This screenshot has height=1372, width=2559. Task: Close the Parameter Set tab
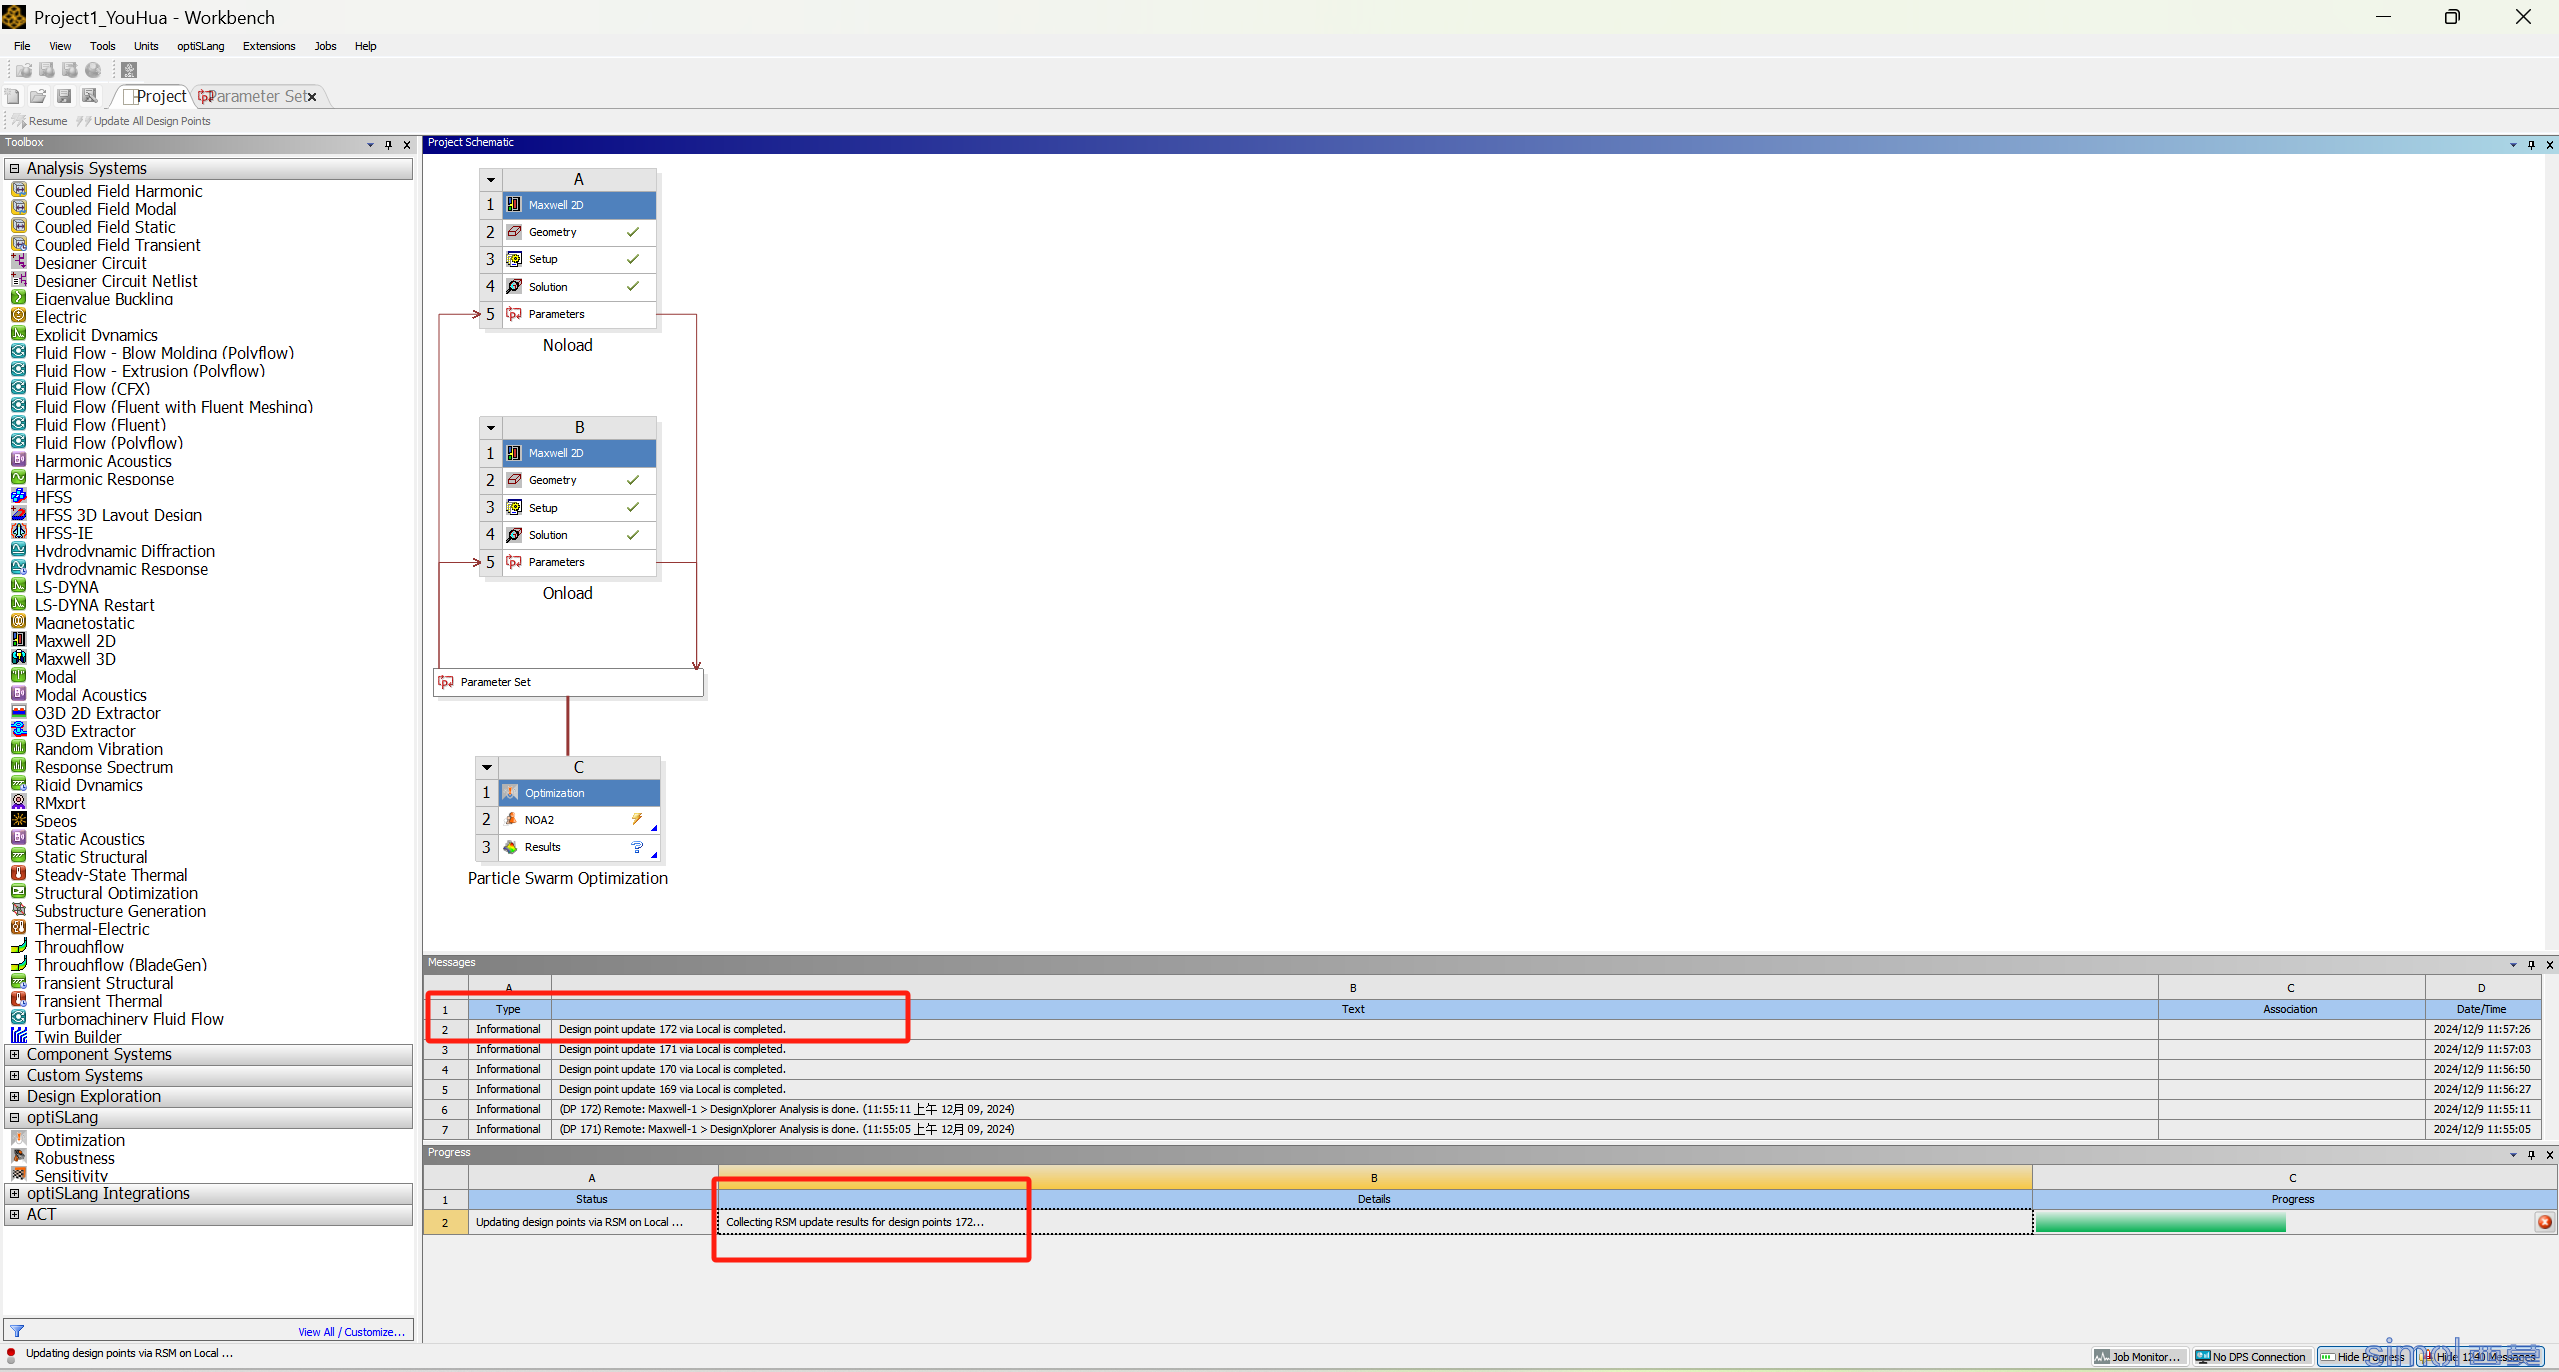click(x=312, y=97)
